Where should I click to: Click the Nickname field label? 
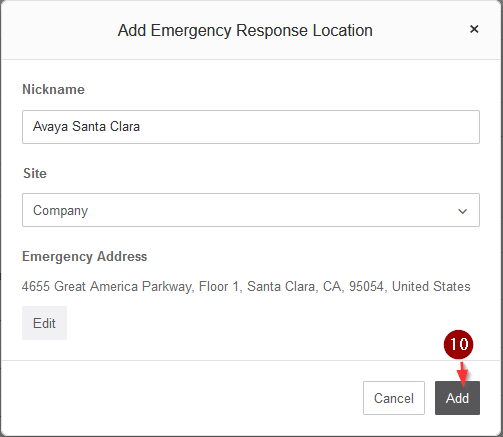tap(53, 89)
